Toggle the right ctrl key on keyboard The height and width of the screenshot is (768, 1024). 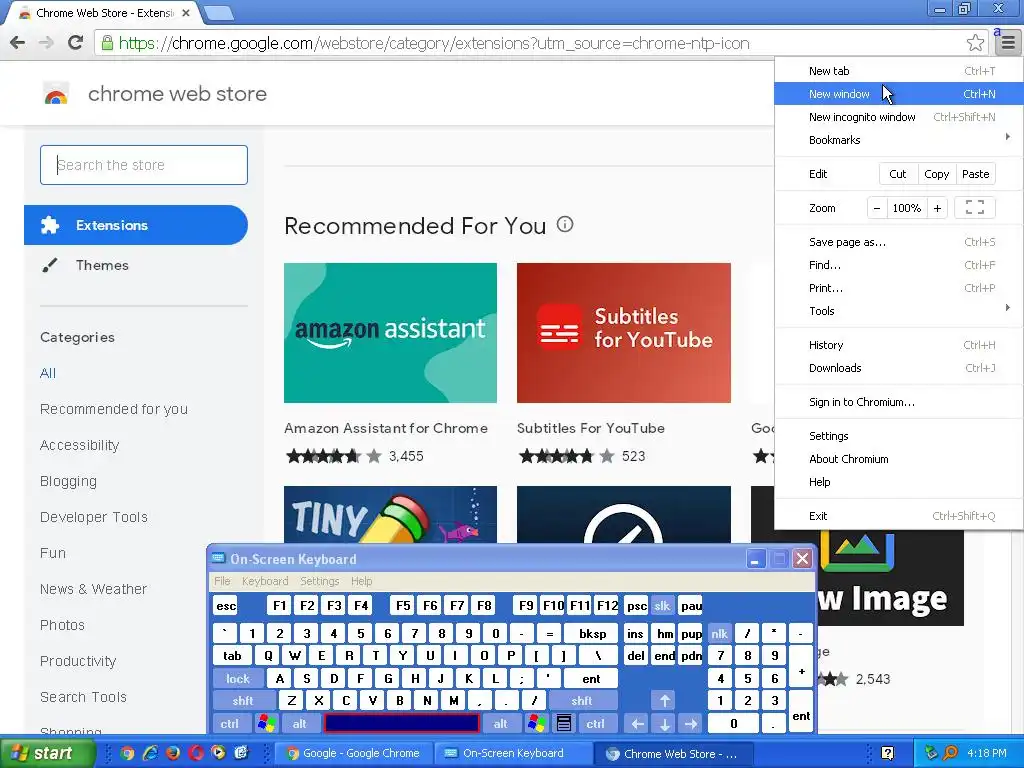click(596, 724)
